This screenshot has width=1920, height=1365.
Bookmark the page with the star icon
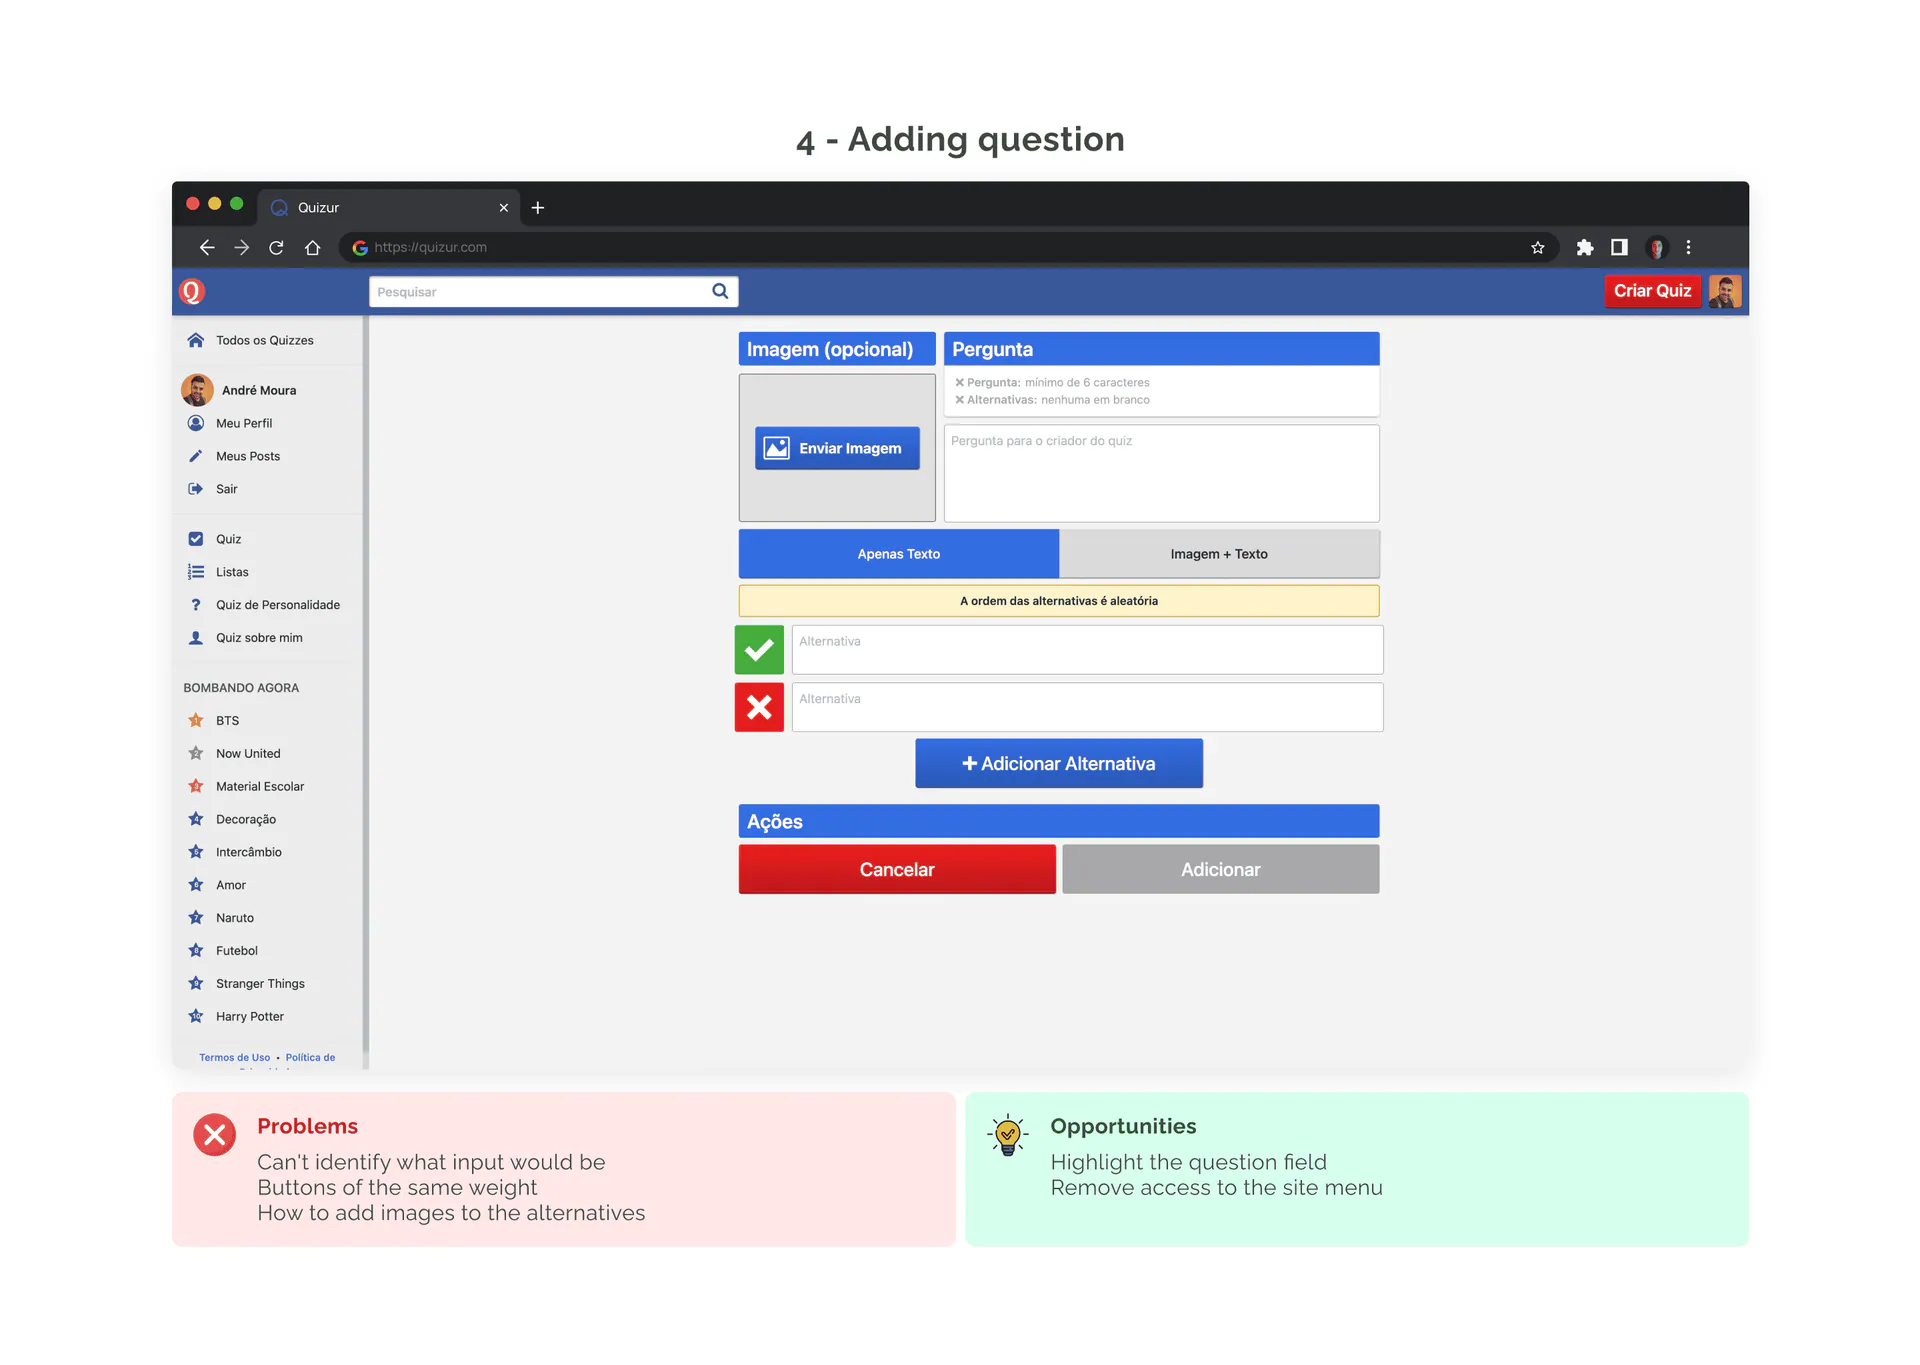[1538, 247]
